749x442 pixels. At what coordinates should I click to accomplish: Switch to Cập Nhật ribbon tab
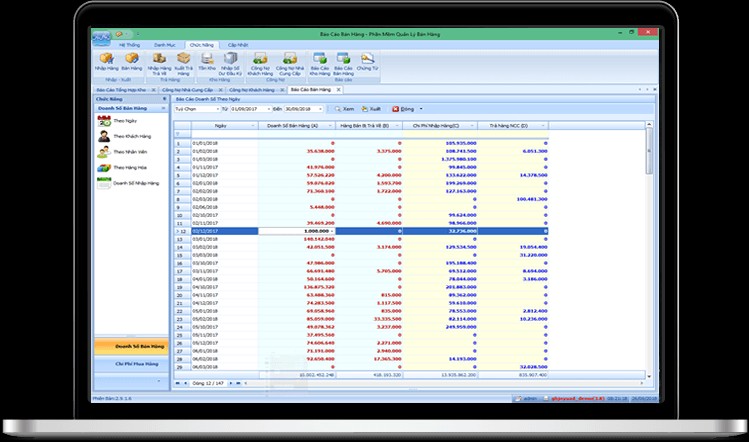coord(237,45)
